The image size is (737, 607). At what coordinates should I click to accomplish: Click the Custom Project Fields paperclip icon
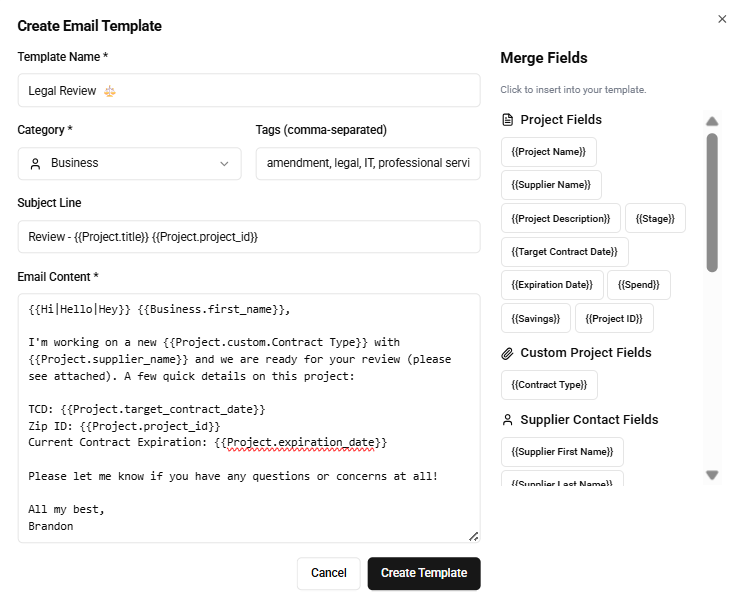[507, 353]
